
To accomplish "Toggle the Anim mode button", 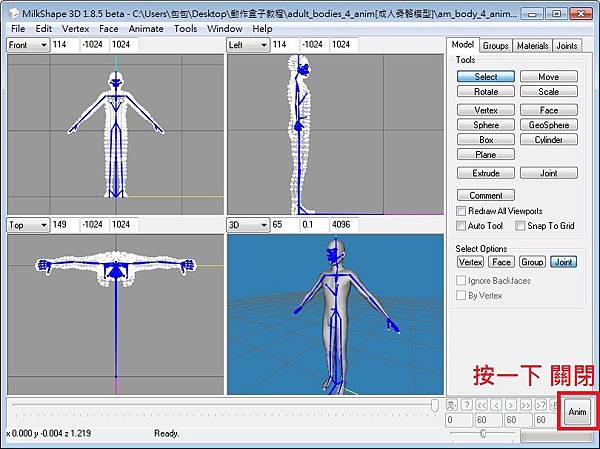I will 577,412.
